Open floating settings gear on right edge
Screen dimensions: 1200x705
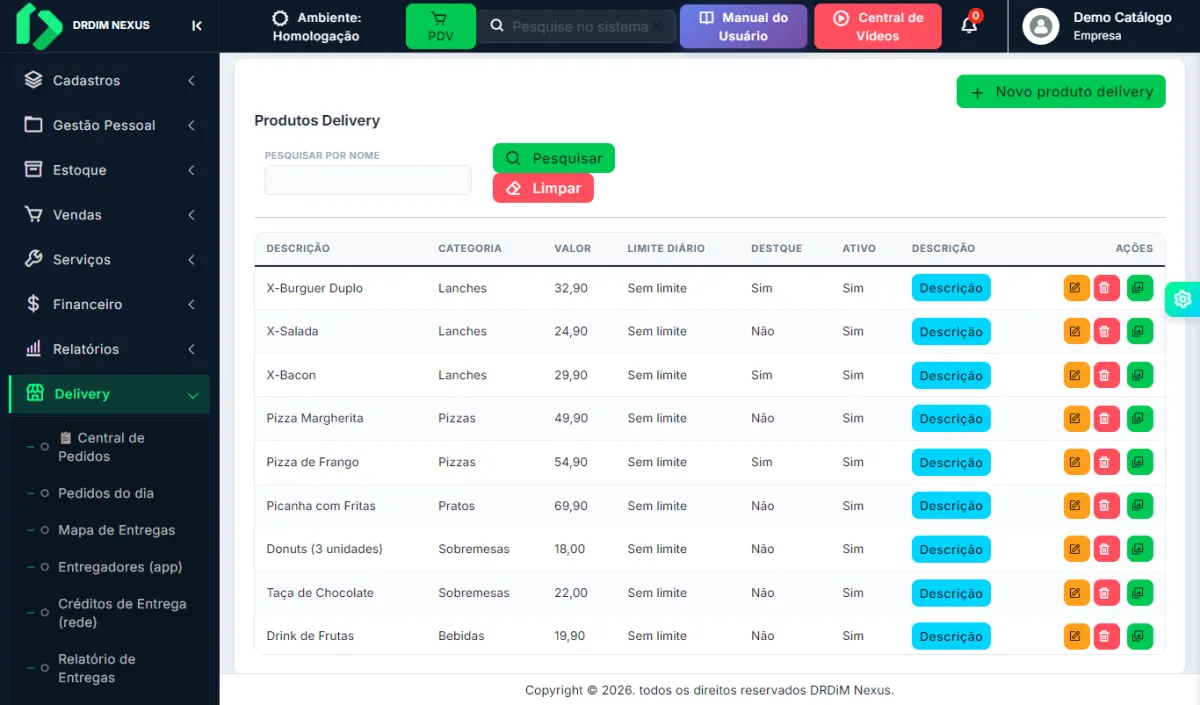pyautogui.click(x=1183, y=299)
